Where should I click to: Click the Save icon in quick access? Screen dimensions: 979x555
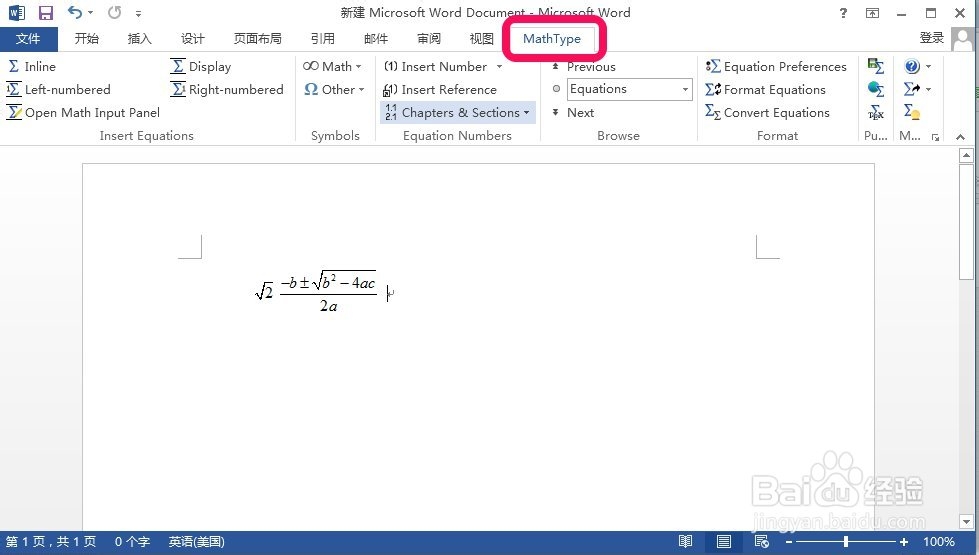46,12
